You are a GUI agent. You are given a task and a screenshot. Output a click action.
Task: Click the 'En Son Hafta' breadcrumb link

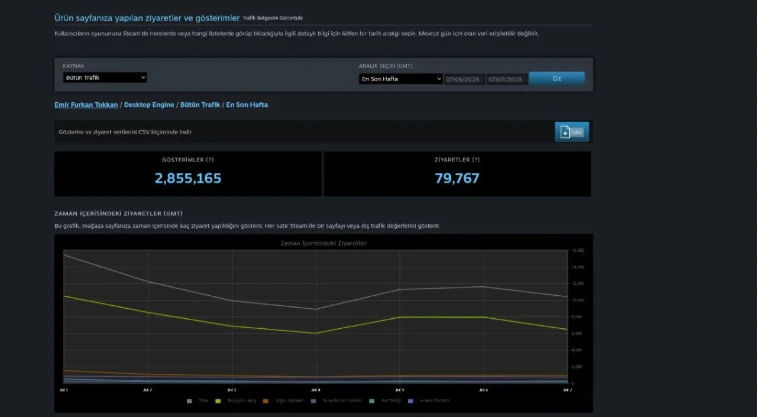248,104
